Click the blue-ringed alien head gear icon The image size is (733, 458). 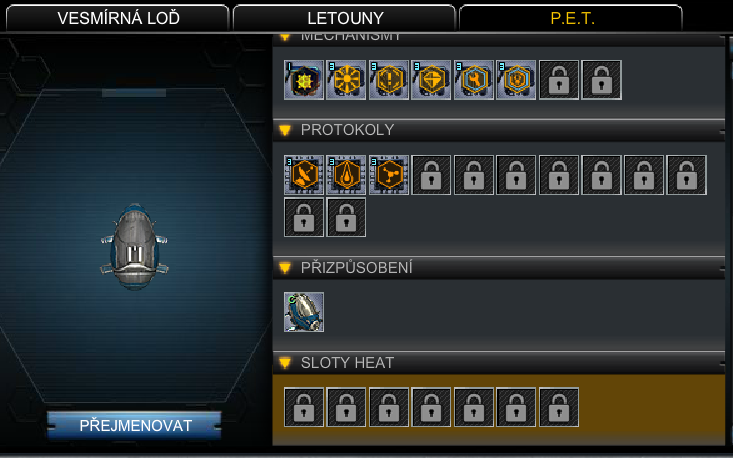[516, 80]
